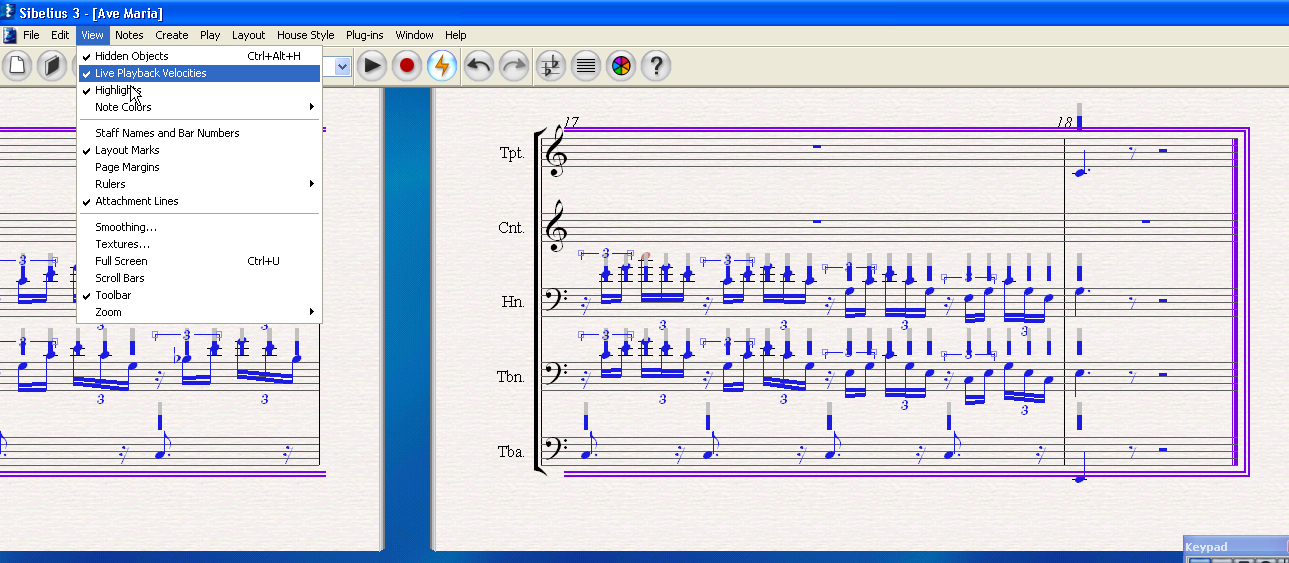Image resolution: width=1289 pixels, height=563 pixels.
Task: Click the Keypad window title bar
Action: pos(1236,546)
